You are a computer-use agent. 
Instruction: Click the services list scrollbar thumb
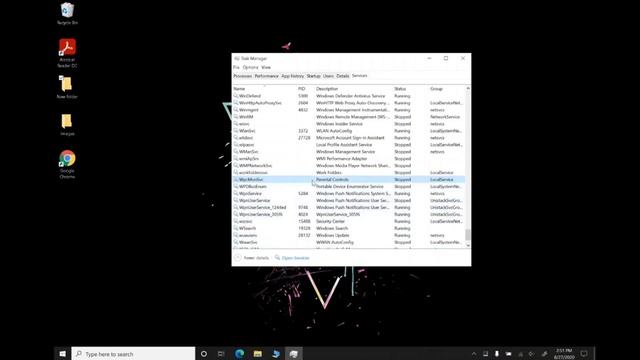click(x=468, y=235)
